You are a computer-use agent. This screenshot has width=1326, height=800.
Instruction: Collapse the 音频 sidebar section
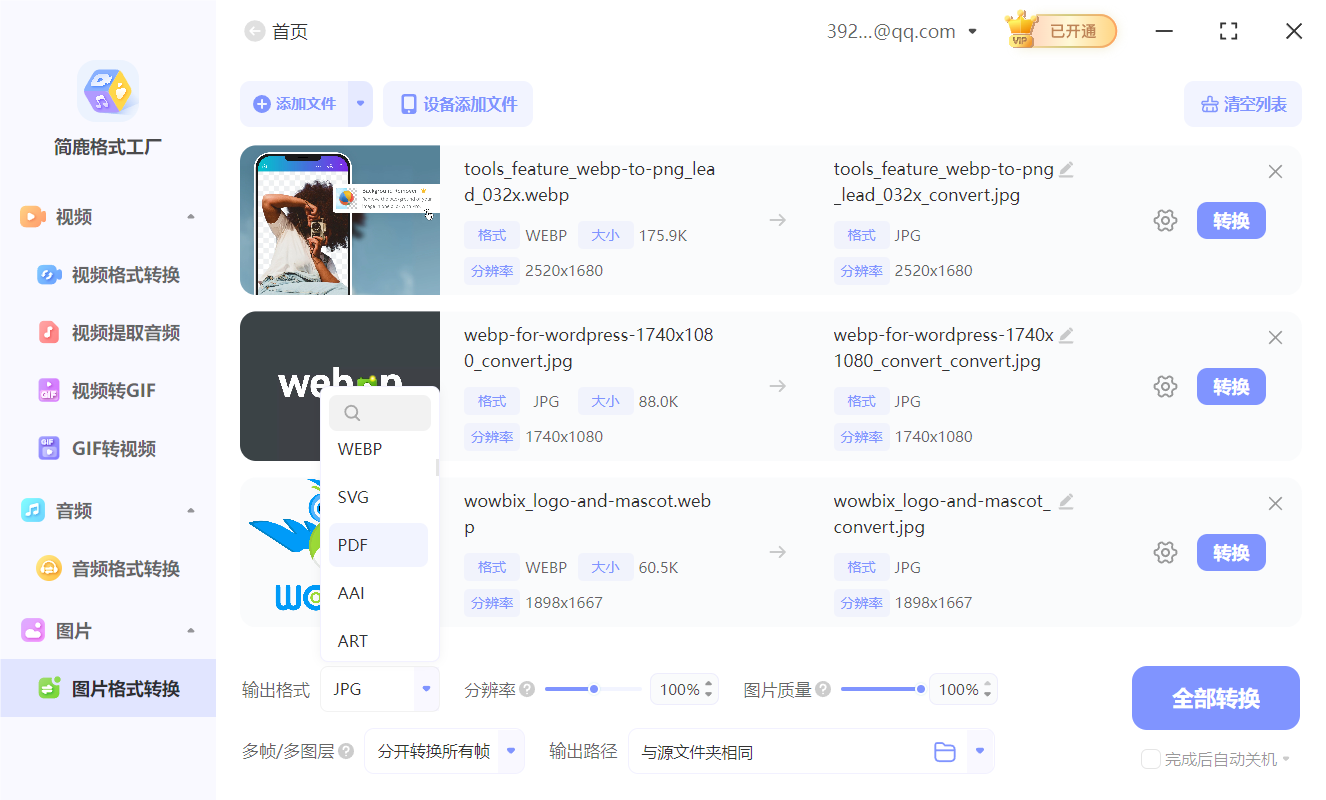pos(192,510)
